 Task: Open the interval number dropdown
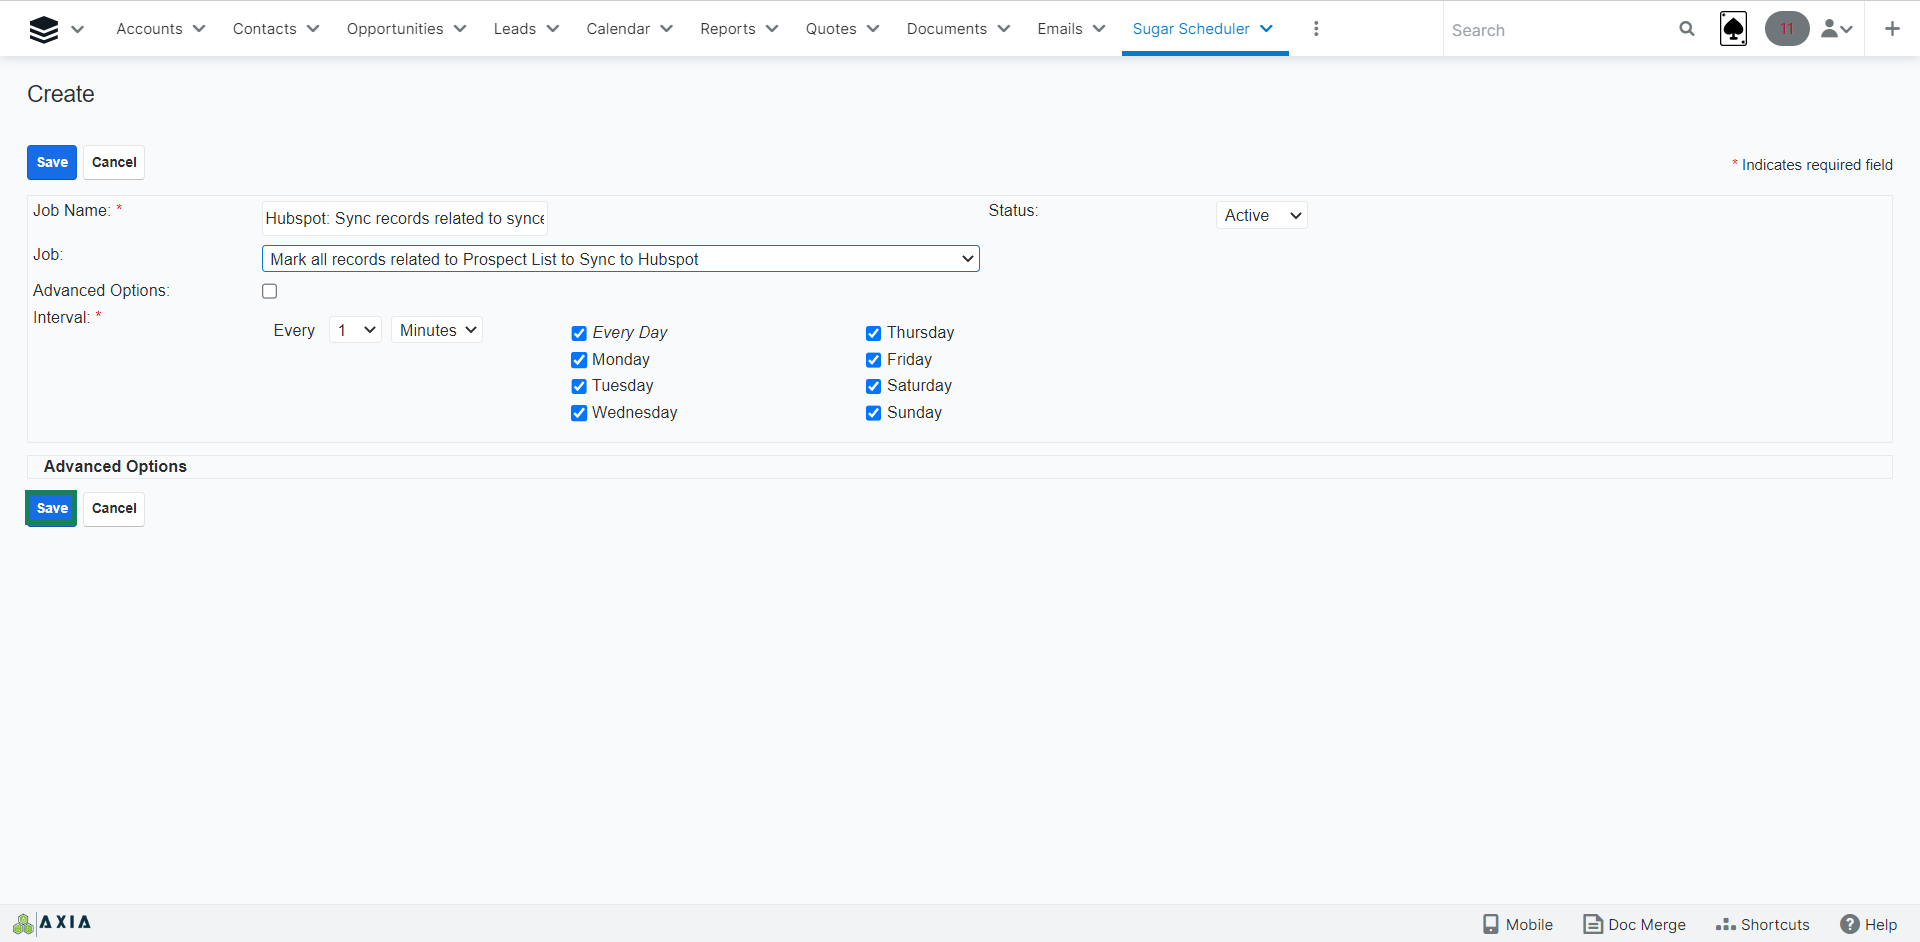pyautogui.click(x=355, y=330)
